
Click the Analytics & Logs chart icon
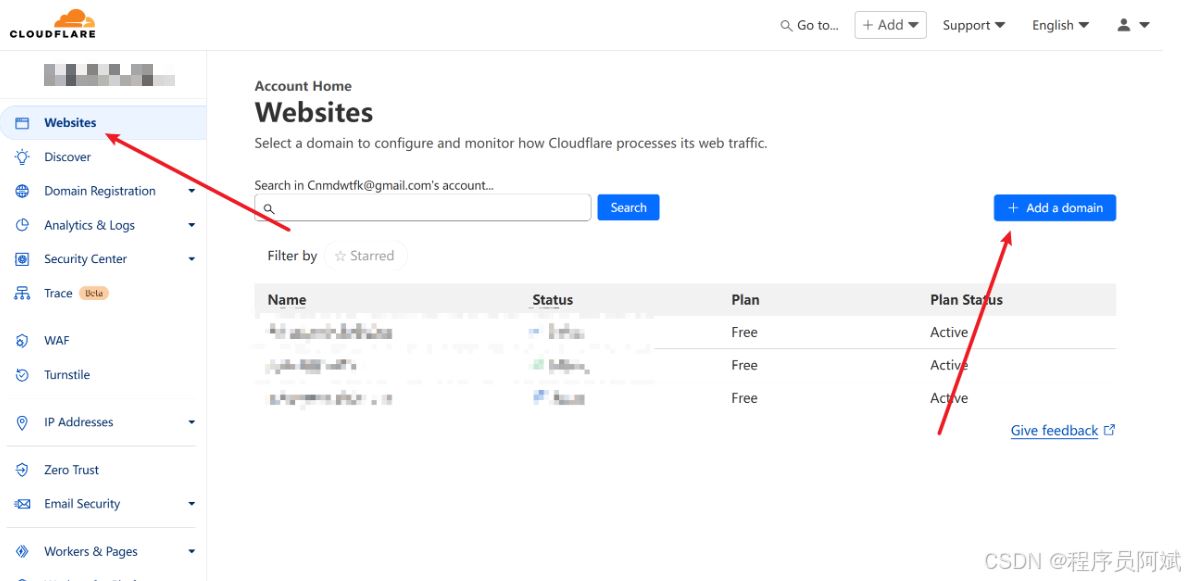[22, 225]
